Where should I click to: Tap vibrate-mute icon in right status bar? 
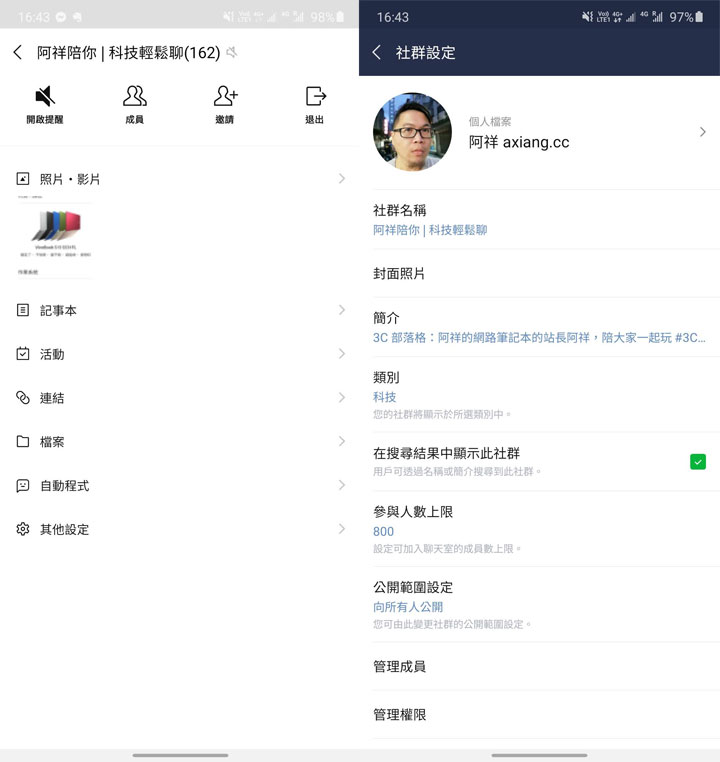point(587,17)
